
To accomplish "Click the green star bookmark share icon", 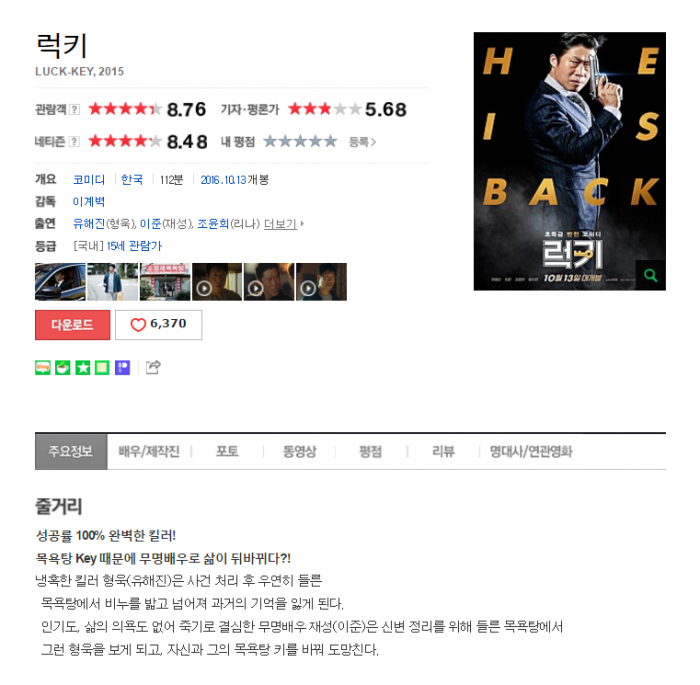I will pyautogui.click(x=83, y=368).
